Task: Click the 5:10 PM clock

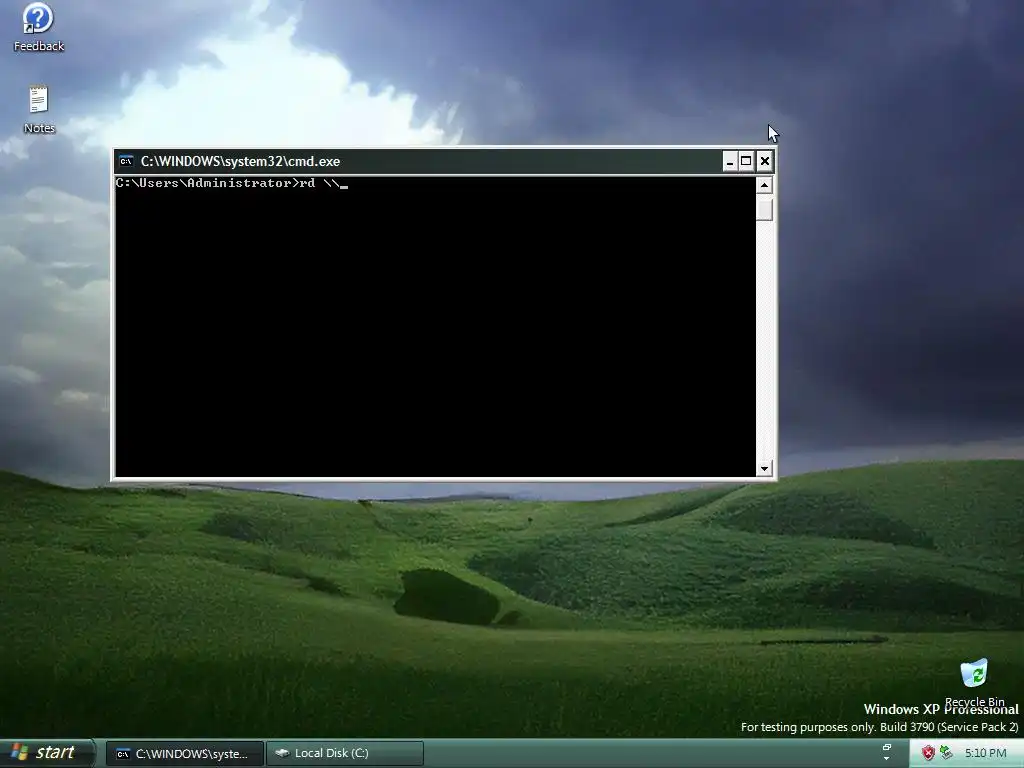Action: click(x=985, y=753)
